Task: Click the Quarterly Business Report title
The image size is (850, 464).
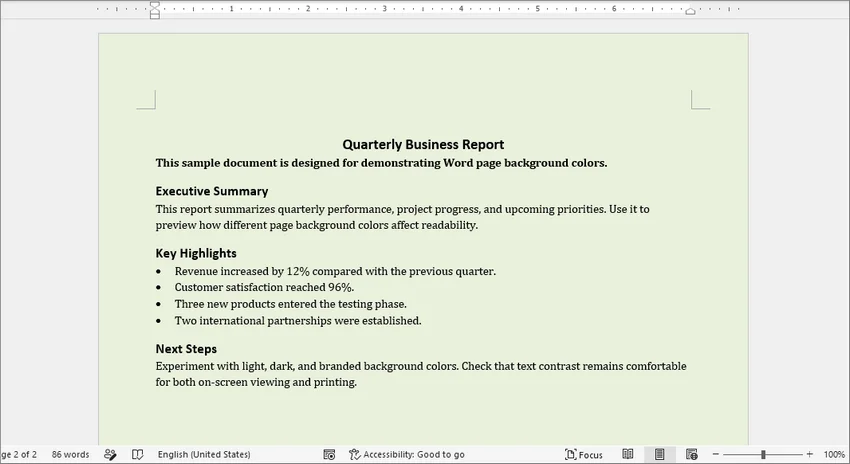Action: pyautogui.click(x=423, y=144)
